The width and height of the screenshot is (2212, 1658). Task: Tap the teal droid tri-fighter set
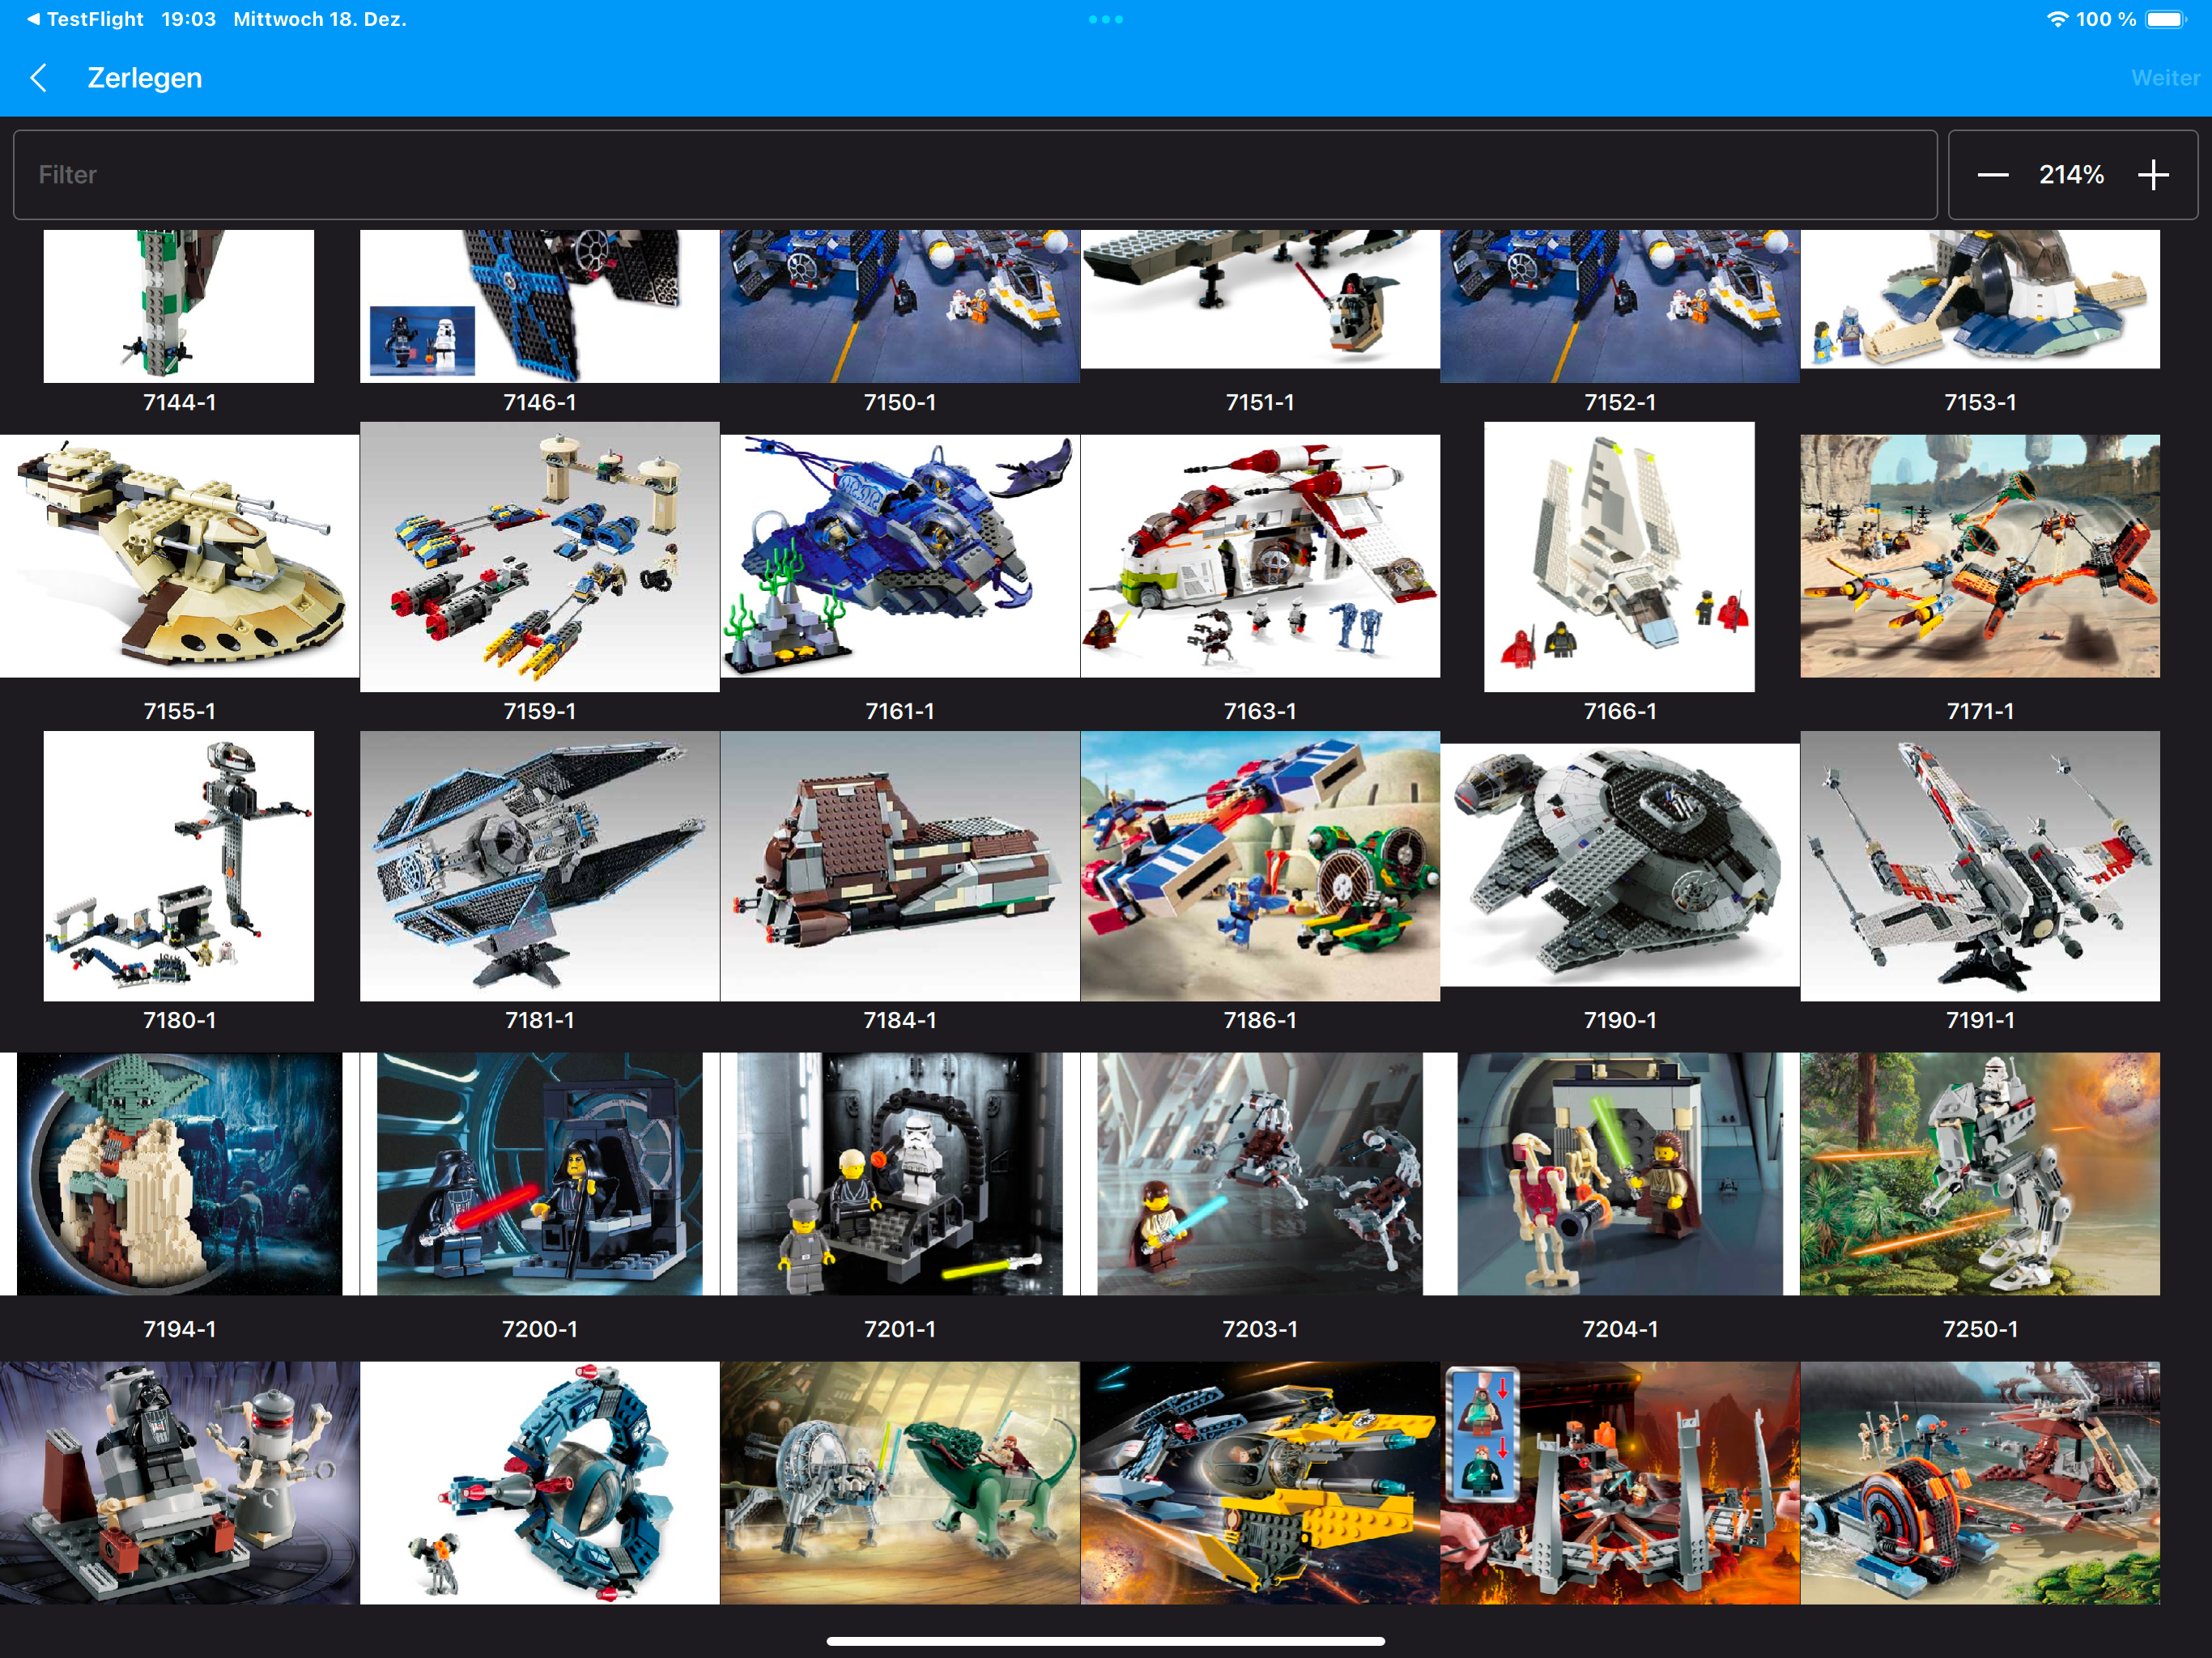540,1483
